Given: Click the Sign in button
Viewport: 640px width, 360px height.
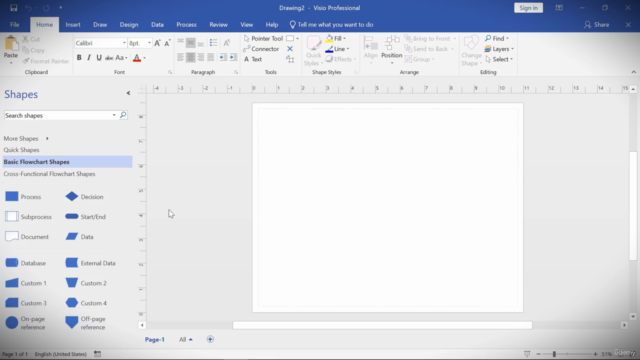Looking at the screenshot, I should pyautogui.click(x=529, y=8).
